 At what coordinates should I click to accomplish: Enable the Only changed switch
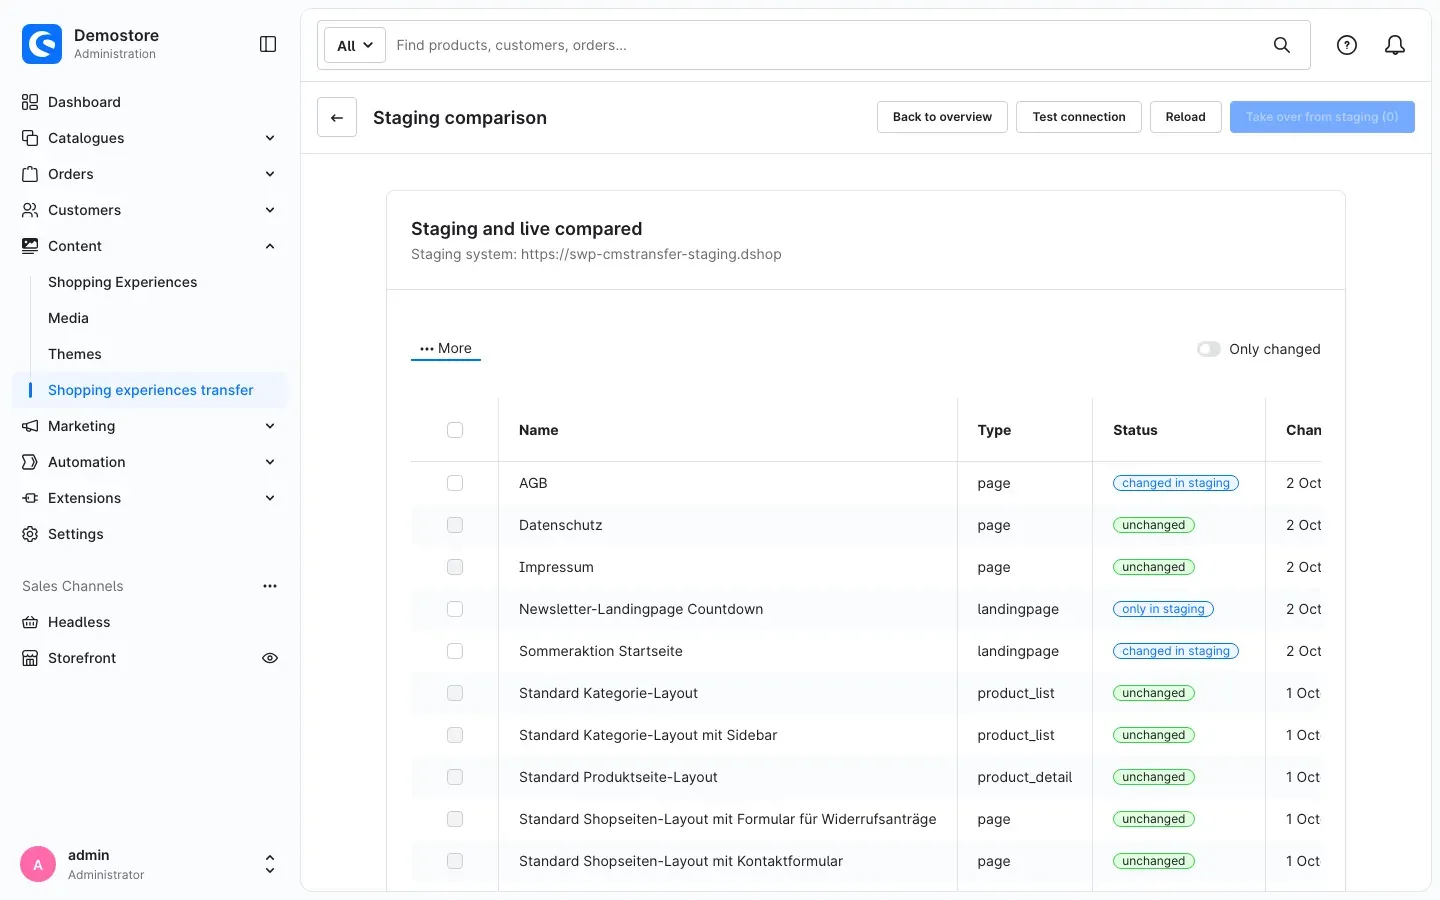pyautogui.click(x=1209, y=349)
